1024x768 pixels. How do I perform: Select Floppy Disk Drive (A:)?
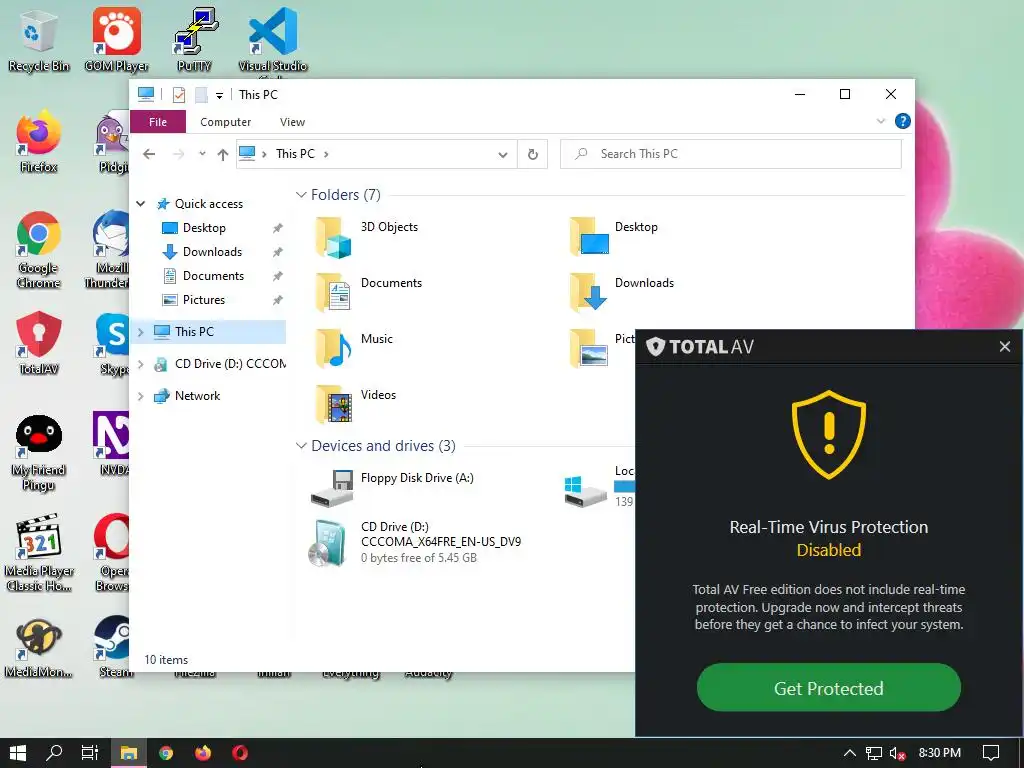(x=392, y=488)
